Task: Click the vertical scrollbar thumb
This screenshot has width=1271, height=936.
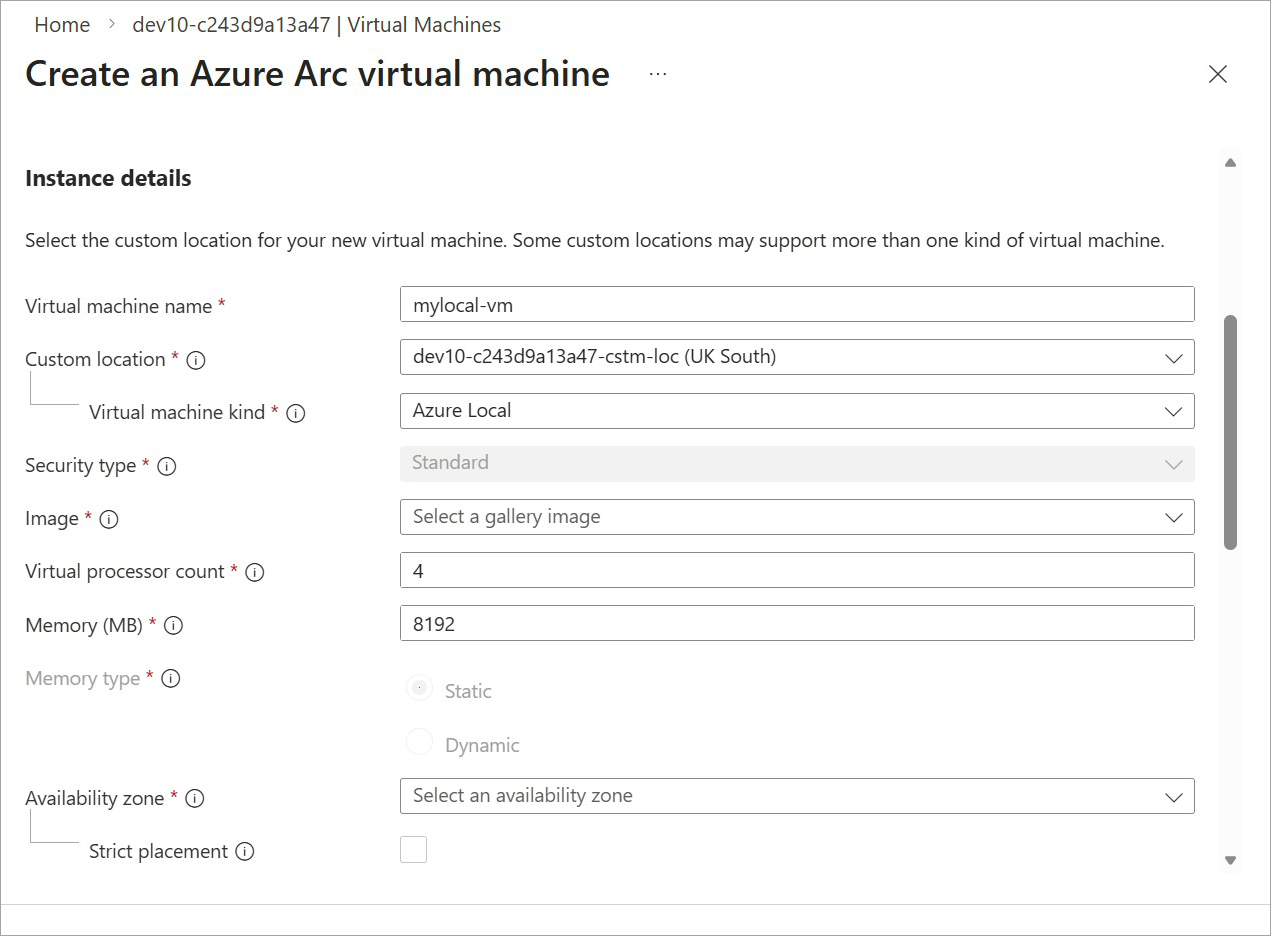Action: [x=1230, y=432]
